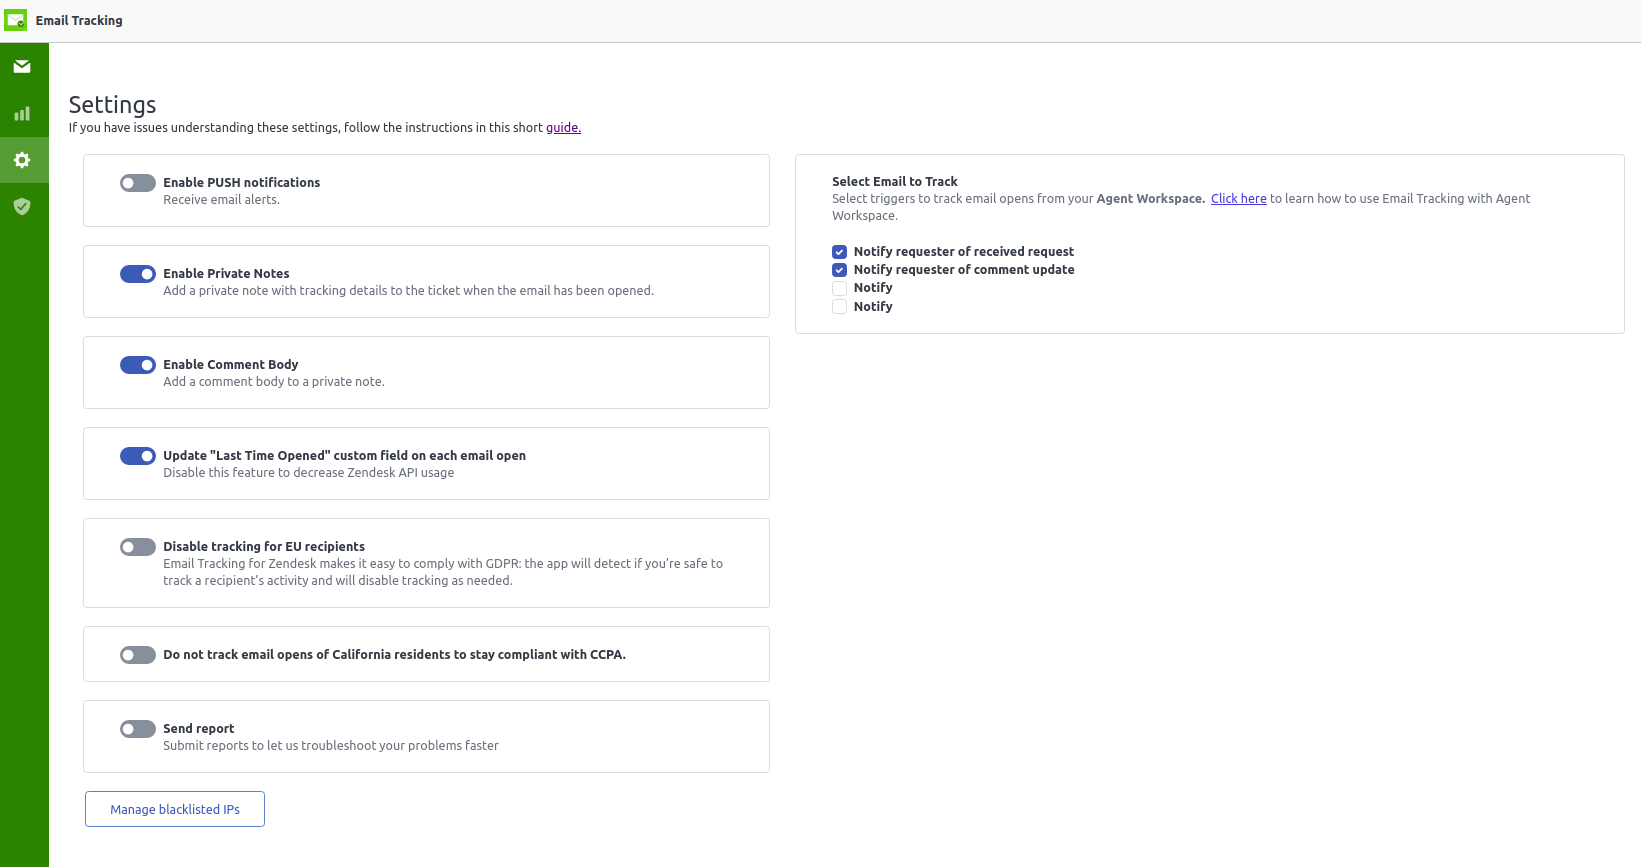The image size is (1641, 867).
Task: Click the Enable Comment Body label
Action: pyautogui.click(x=231, y=365)
